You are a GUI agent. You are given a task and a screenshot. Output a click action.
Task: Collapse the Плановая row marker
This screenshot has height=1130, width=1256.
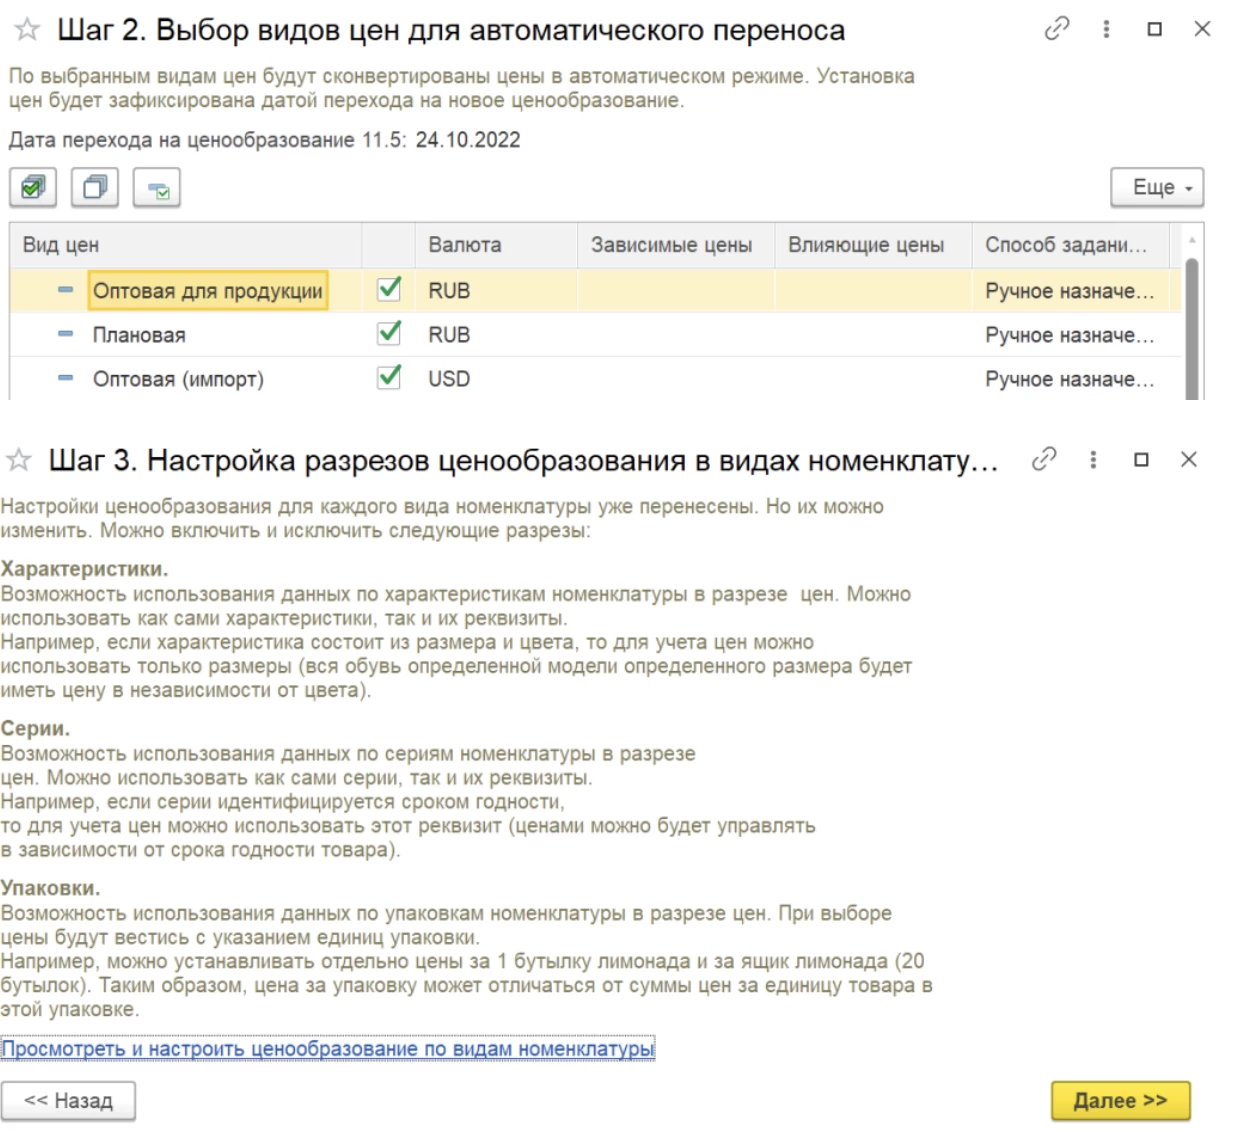[x=65, y=334]
